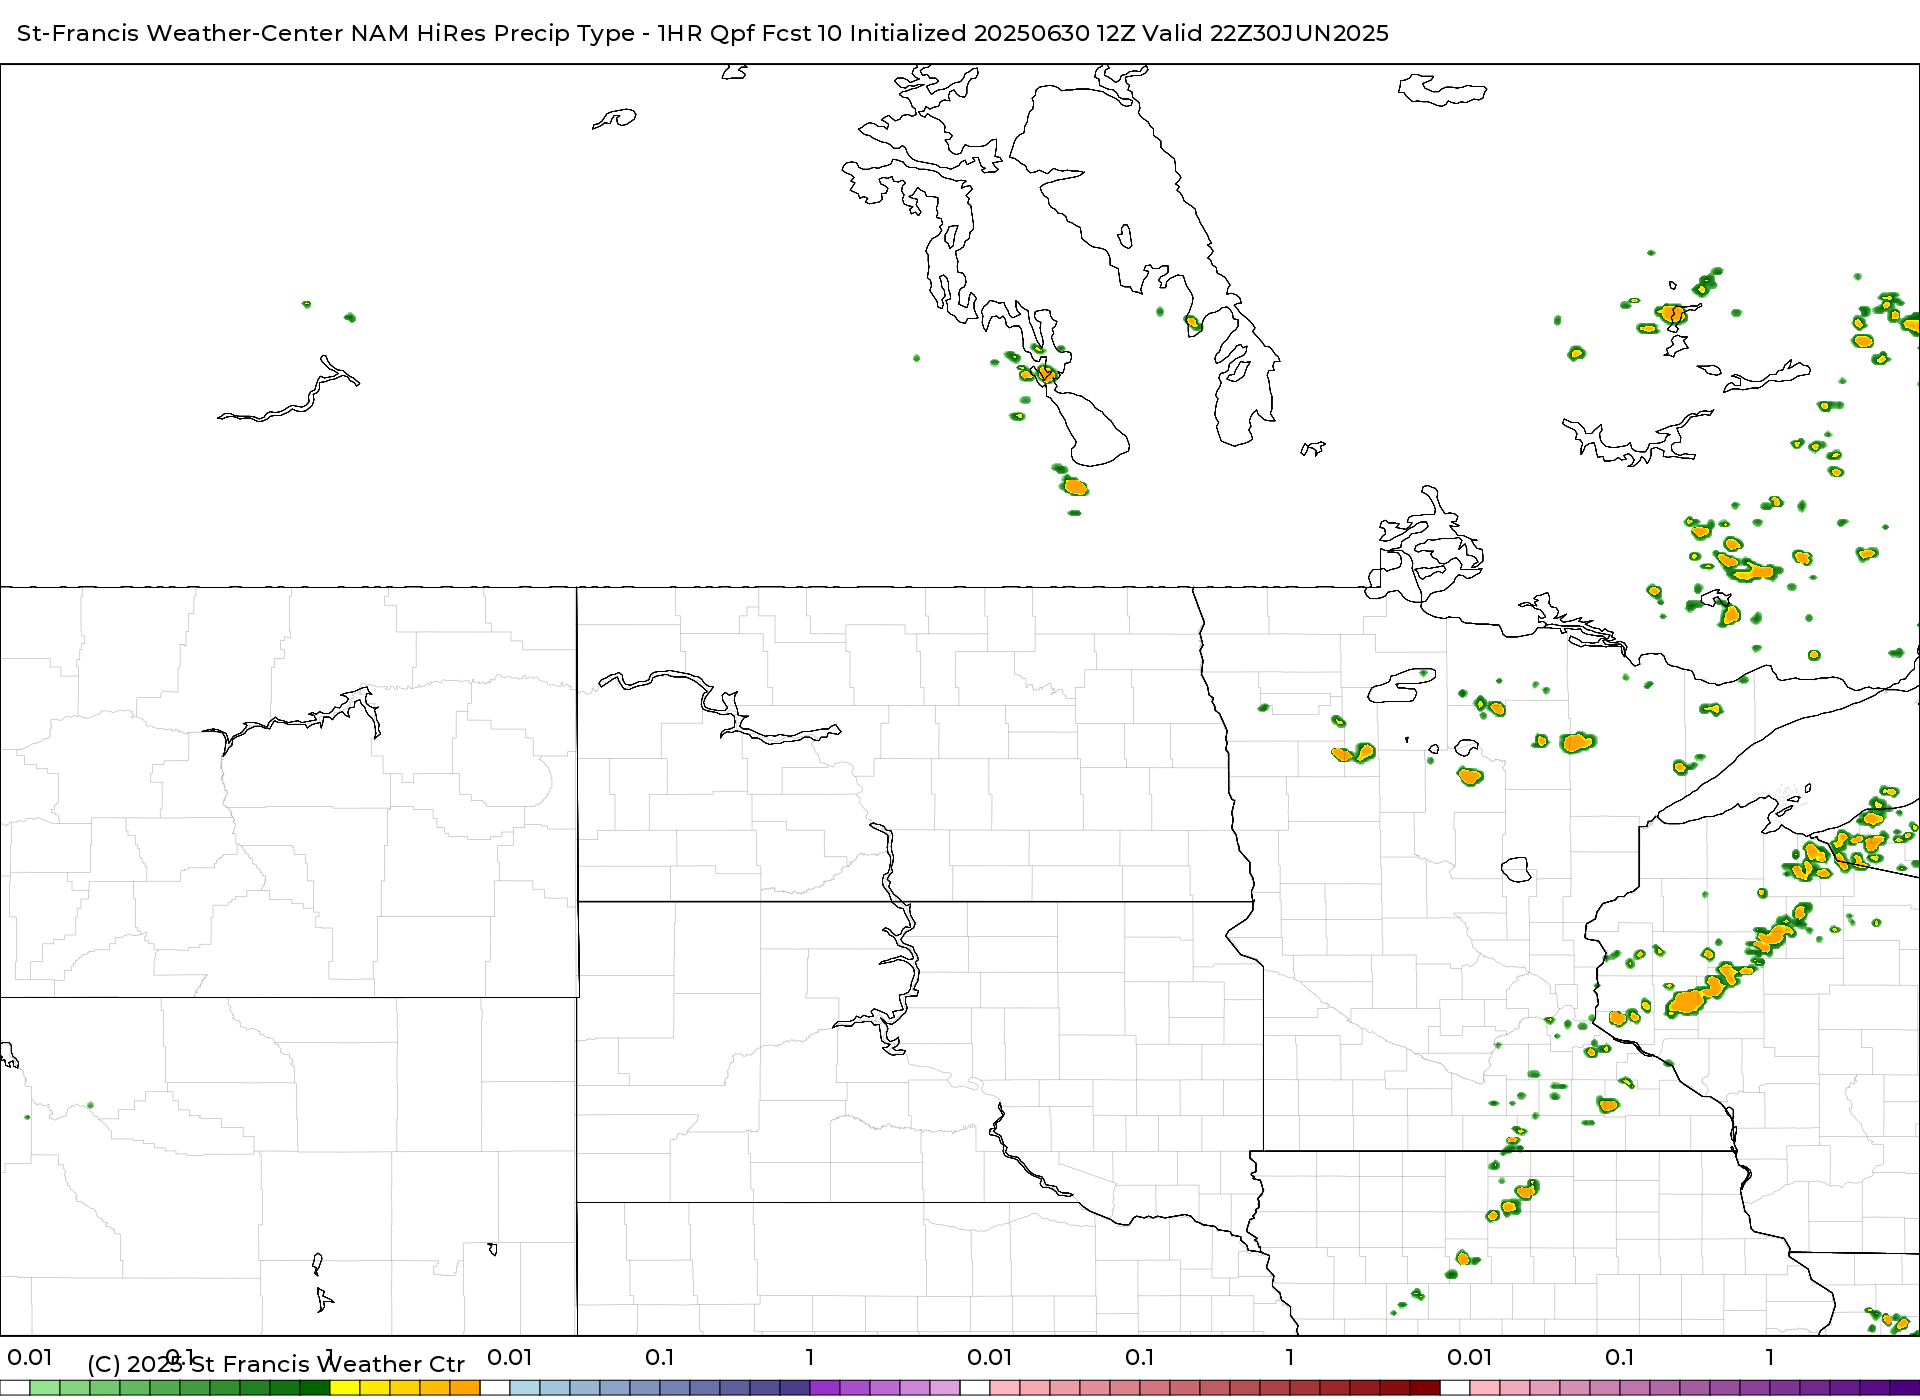The image size is (1920, 1400).
Task: Click the 1 label above the pink-purple scale
Action: point(1770,1357)
